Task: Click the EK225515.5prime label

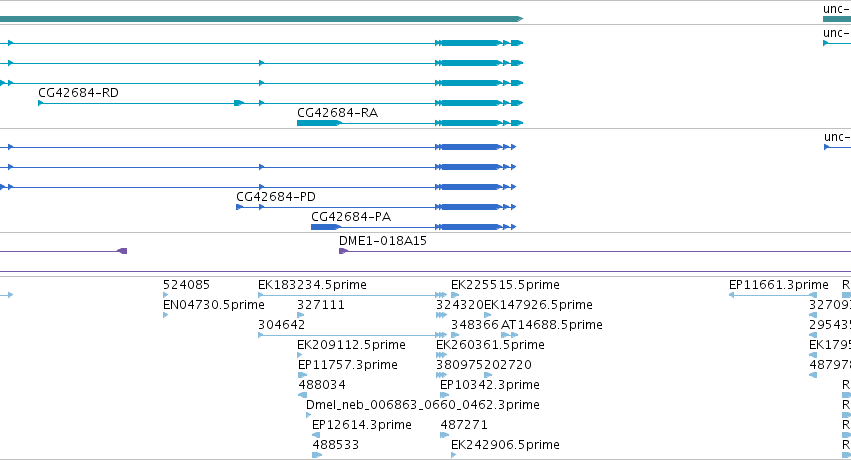Action: tap(505, 285)
